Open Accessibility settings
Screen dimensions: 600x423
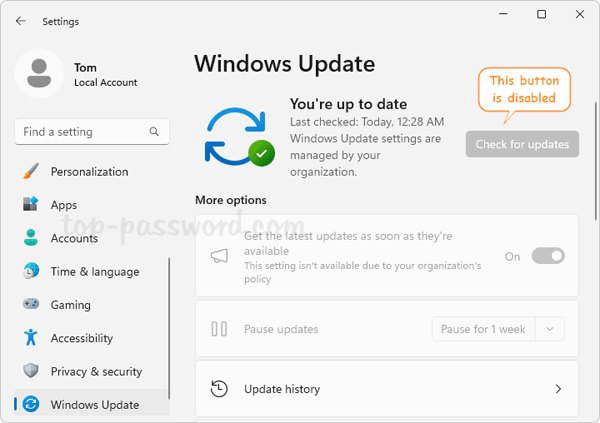92,338
